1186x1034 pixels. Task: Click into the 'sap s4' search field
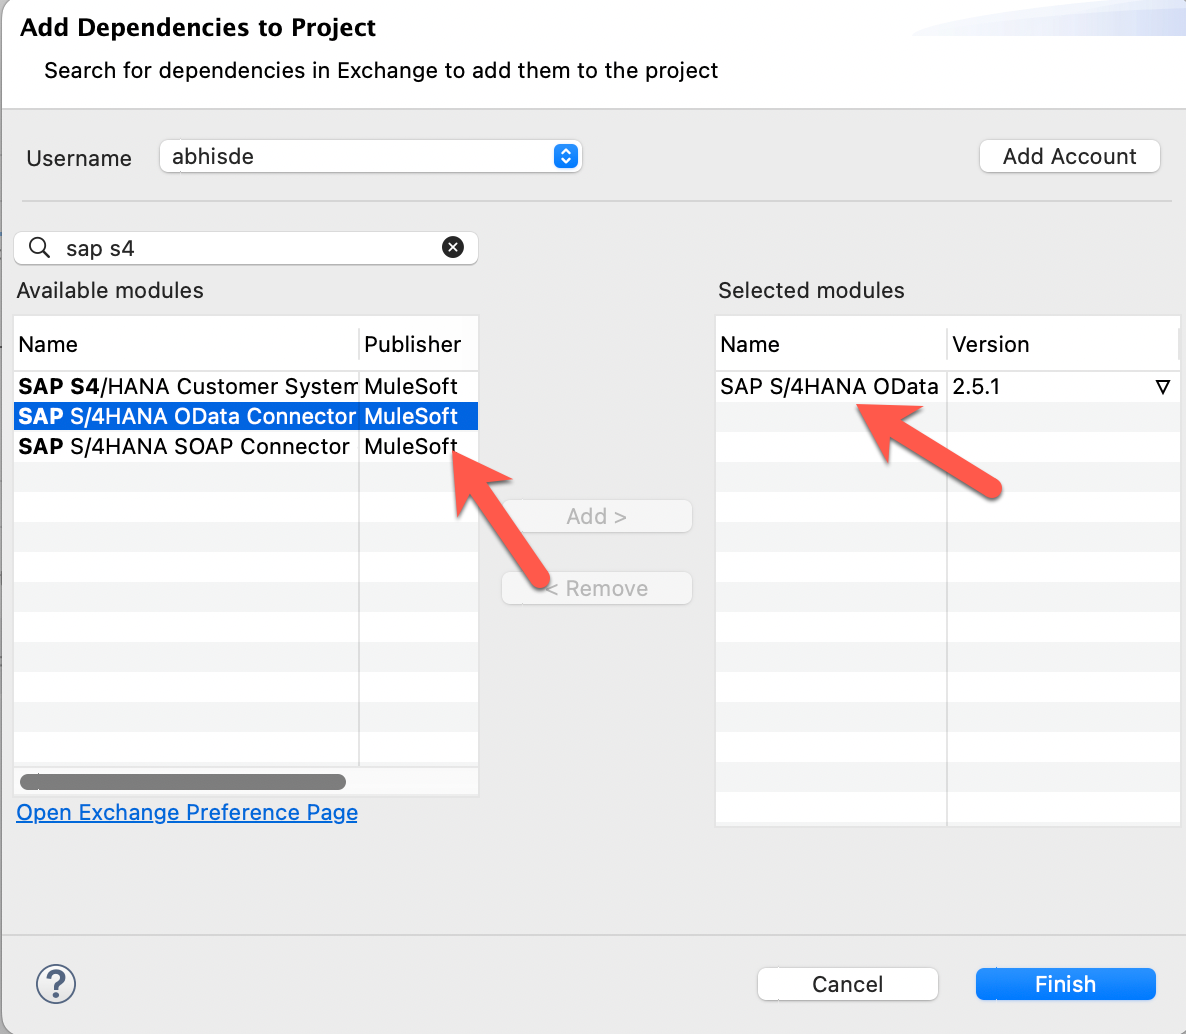click(x=246, y=248)
